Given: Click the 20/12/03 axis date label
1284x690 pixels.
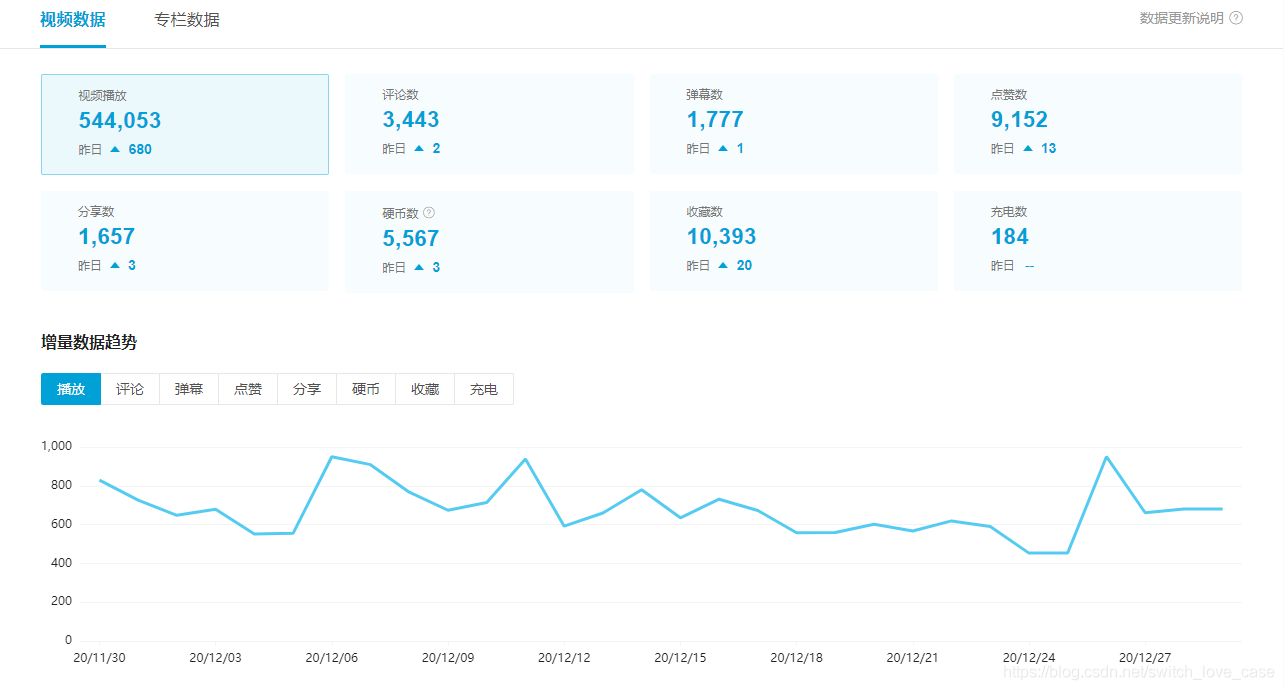Looking at the screenshot, I should (x=215, y=658).
